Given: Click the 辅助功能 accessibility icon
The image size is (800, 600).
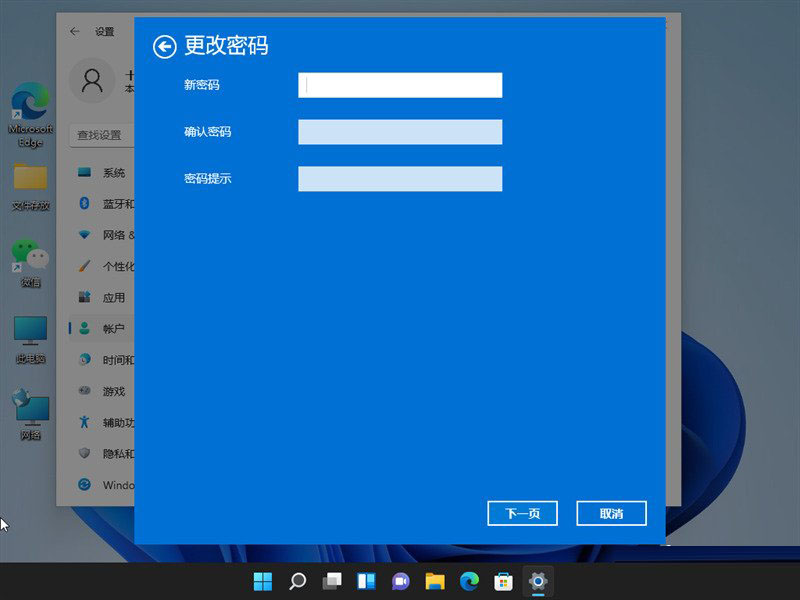Looking at the screenshot, I should click(x=85, y=422).
